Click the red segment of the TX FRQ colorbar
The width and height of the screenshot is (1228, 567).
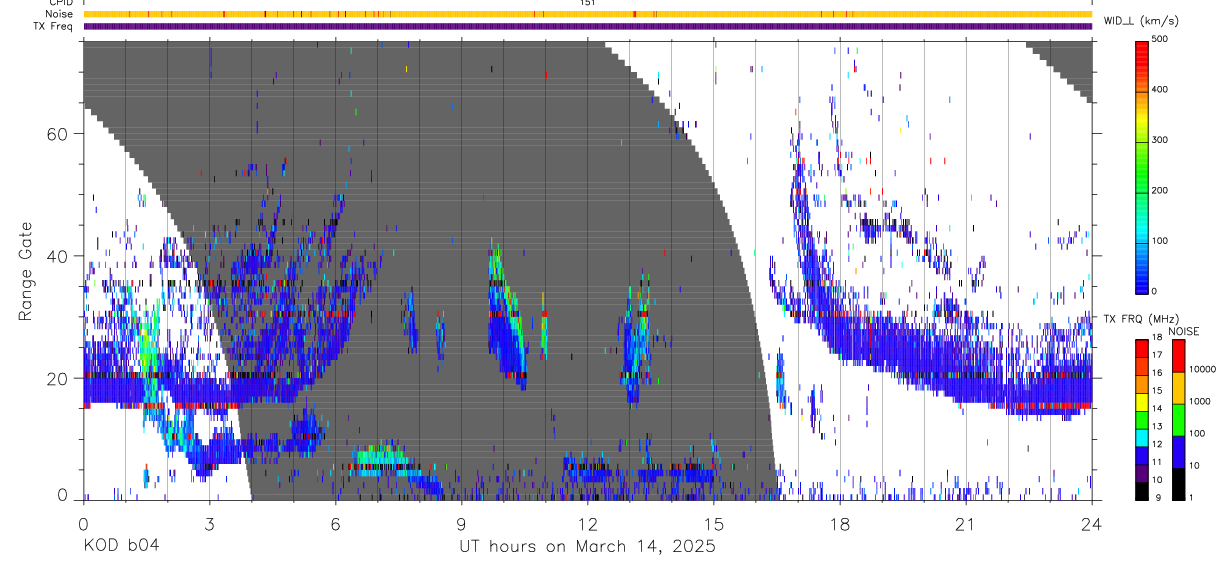(x=1141, y=348)
